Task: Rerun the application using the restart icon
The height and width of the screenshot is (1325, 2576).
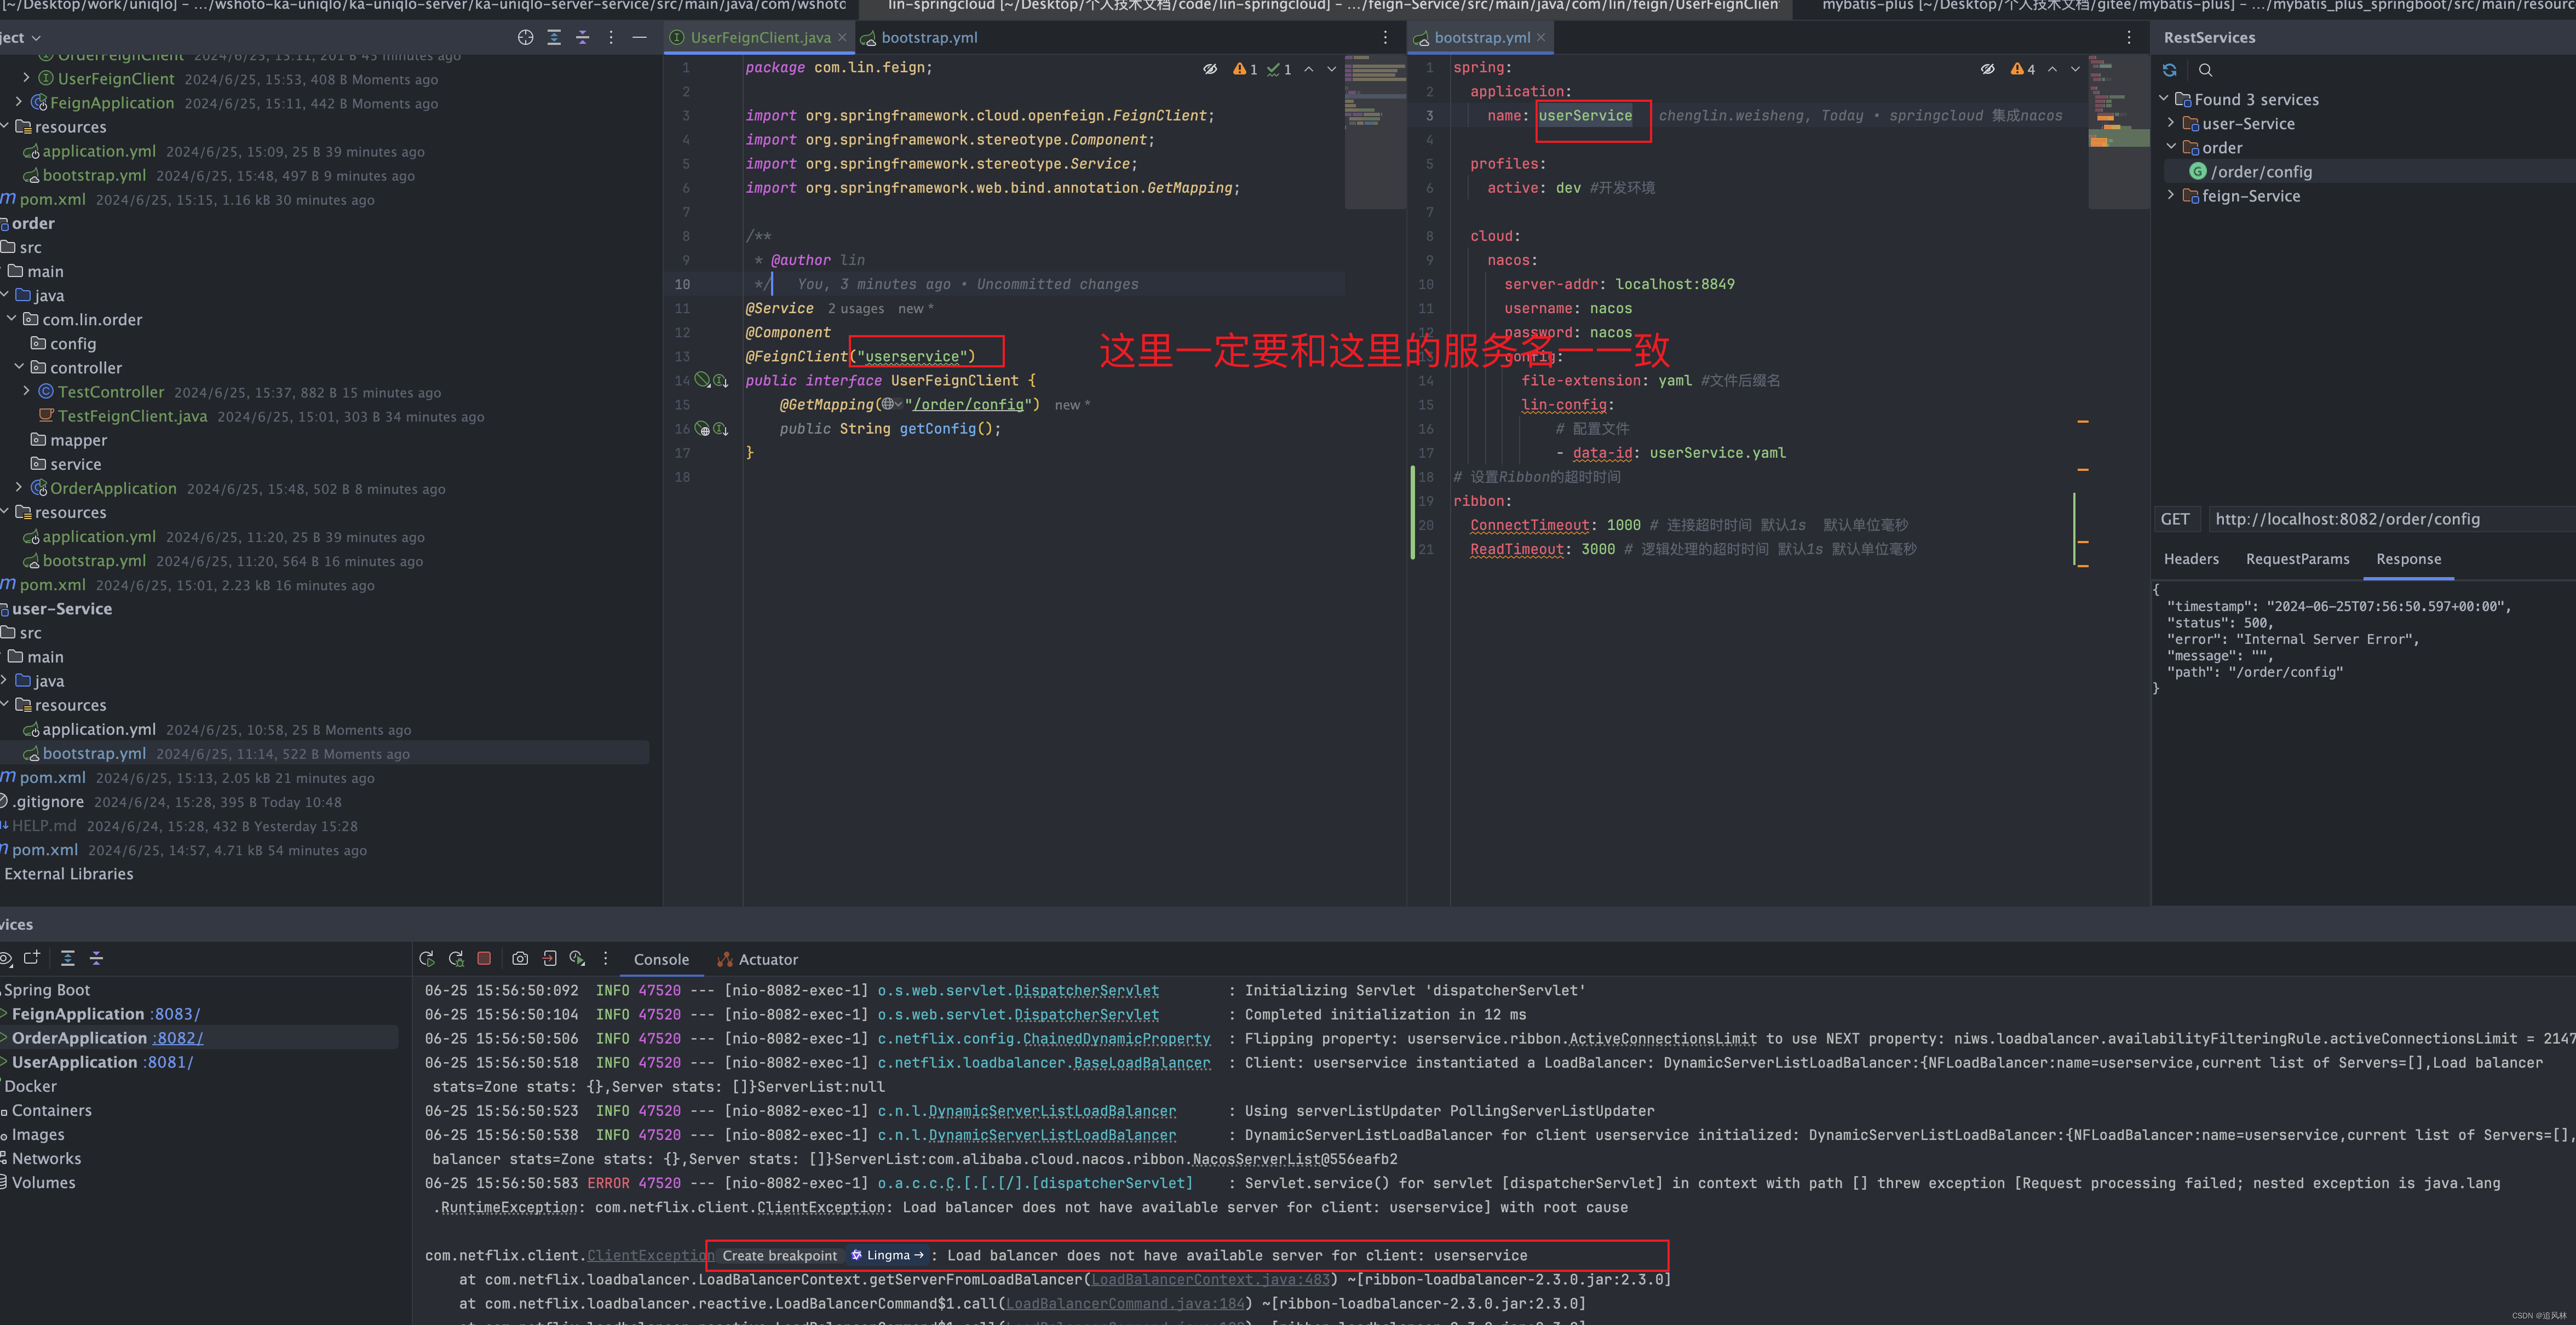Action: tap(427, 958)
